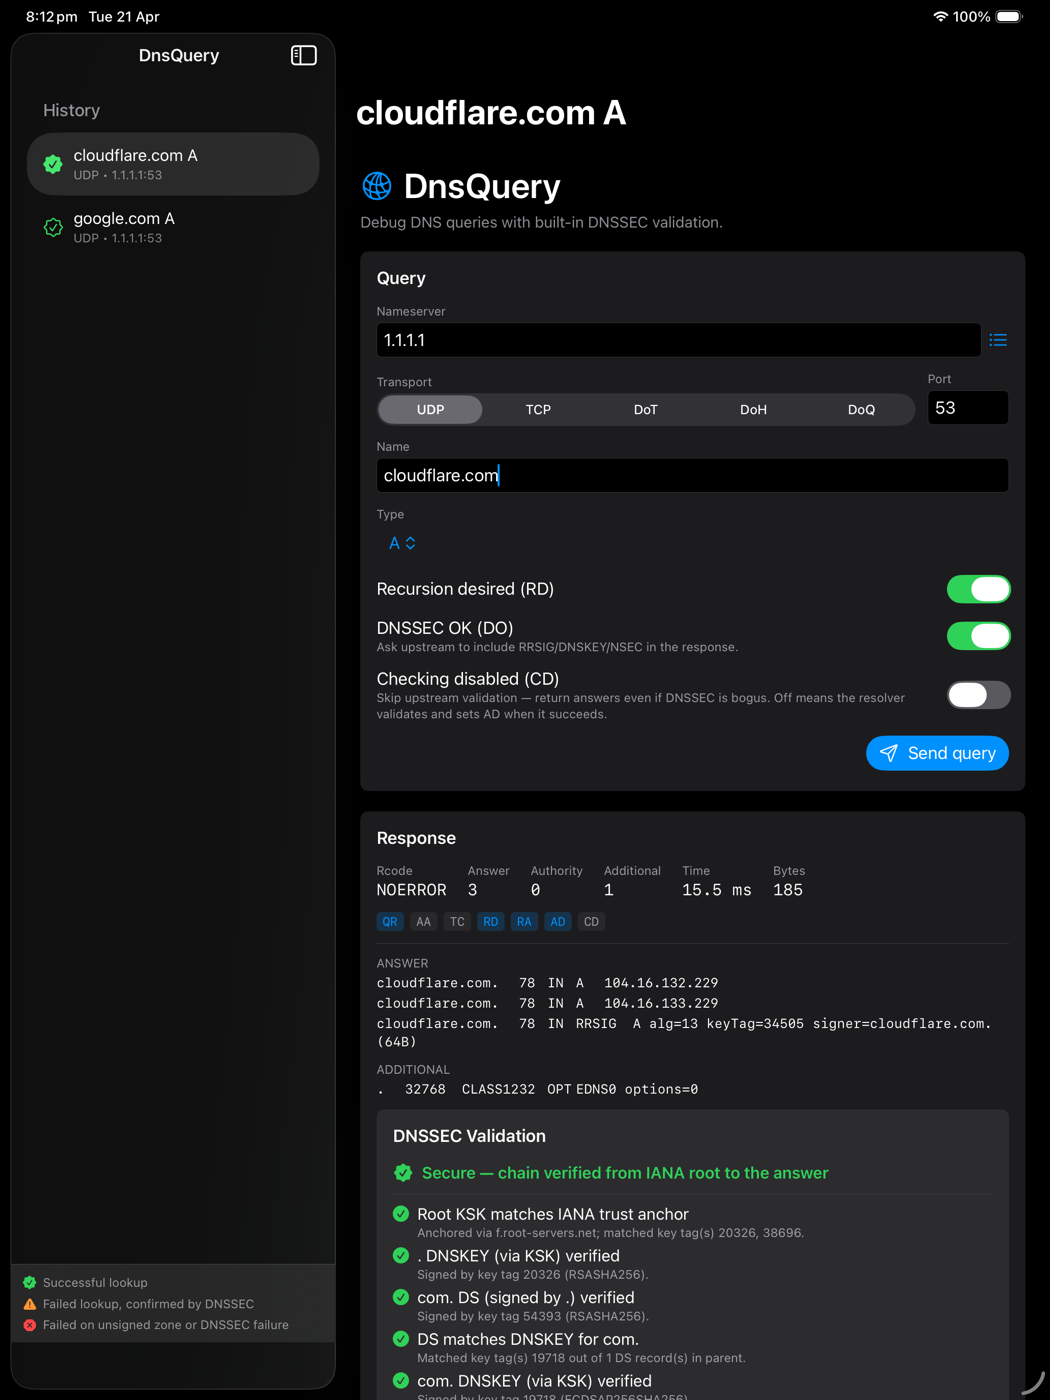Click the RRSIG answer record line
Screen dimensions: 1050x1400
pyautogui.click(x=684, y=1032)
